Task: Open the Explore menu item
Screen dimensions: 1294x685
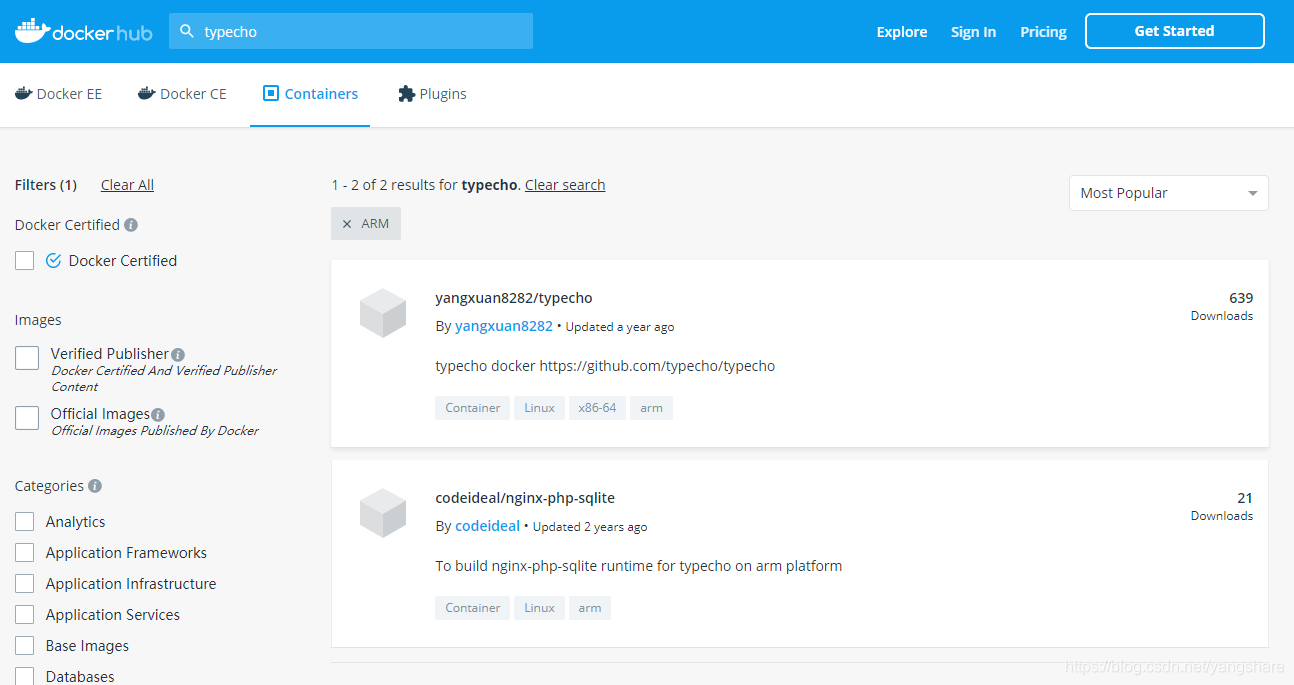Action: point(902,32)
